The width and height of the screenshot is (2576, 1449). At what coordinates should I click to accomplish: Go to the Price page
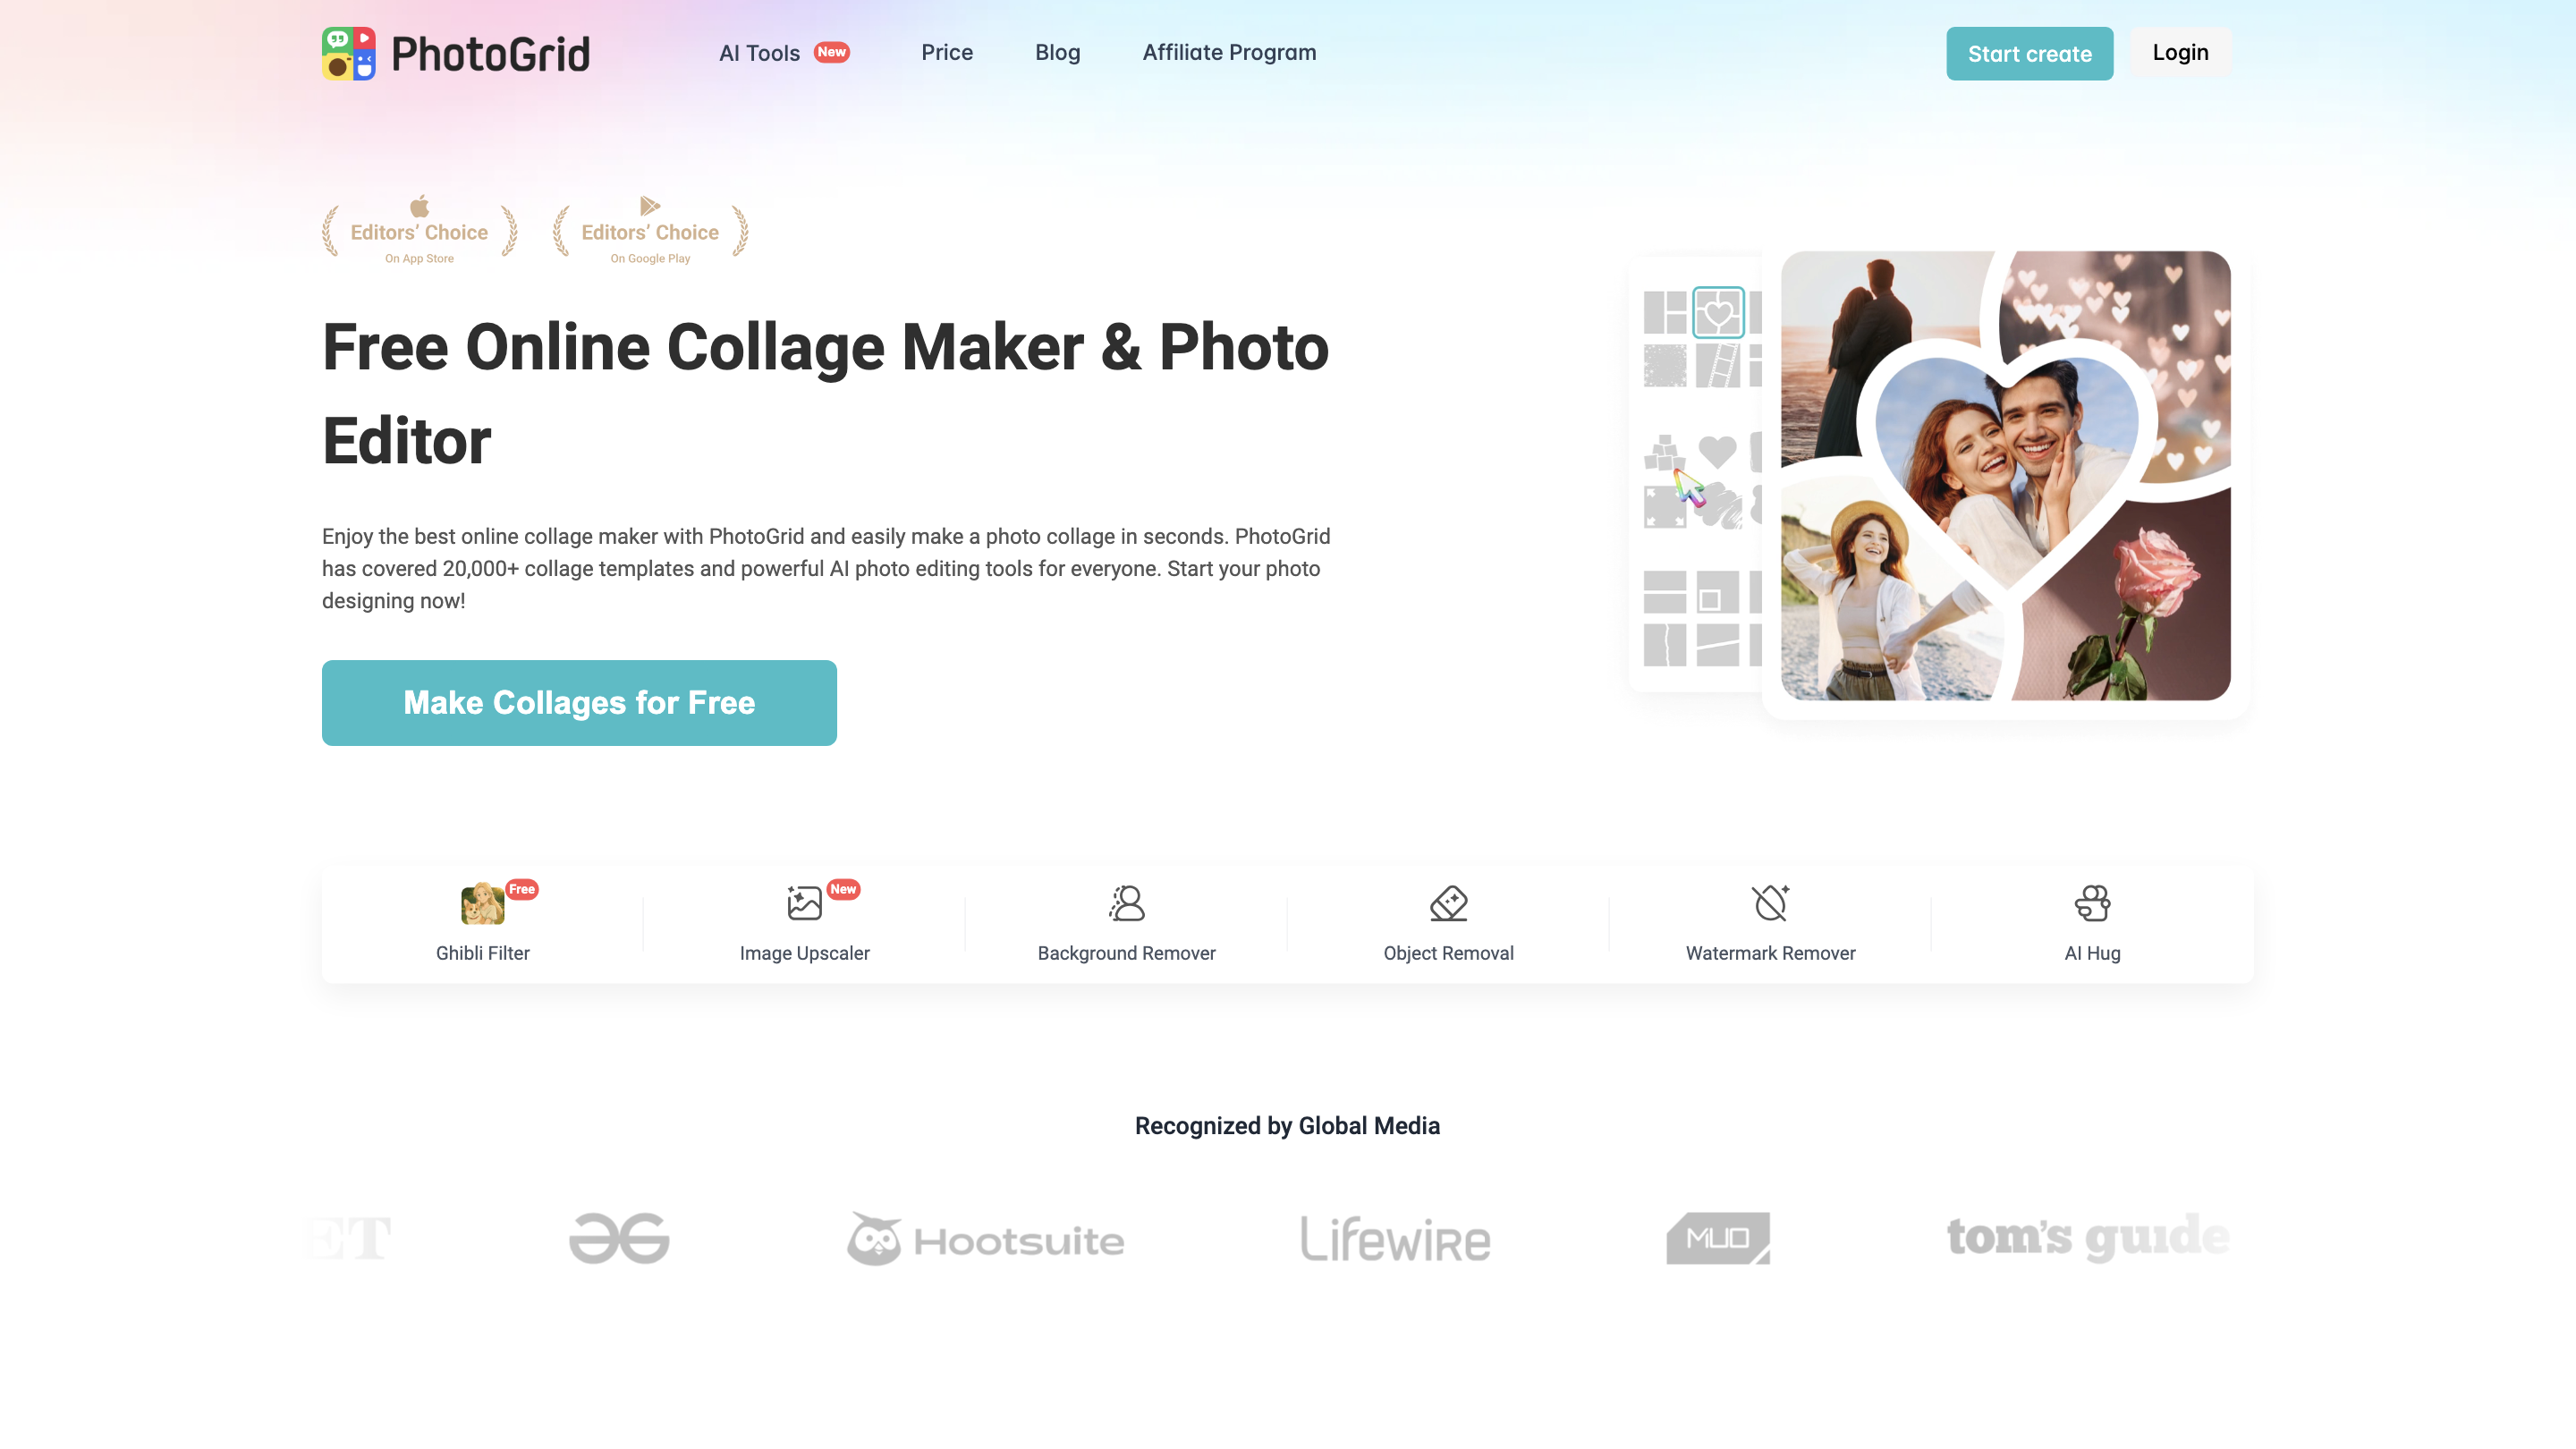(x=947, y=53)
